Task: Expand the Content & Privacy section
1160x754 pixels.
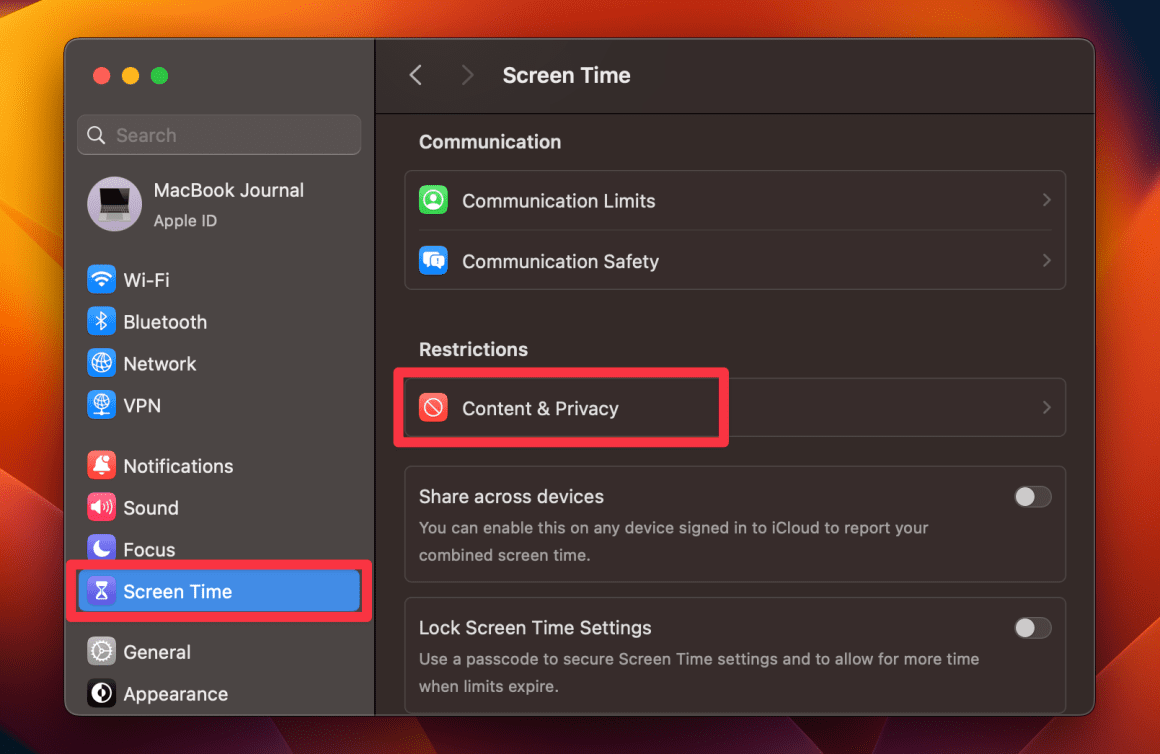Action: [735, 407]
